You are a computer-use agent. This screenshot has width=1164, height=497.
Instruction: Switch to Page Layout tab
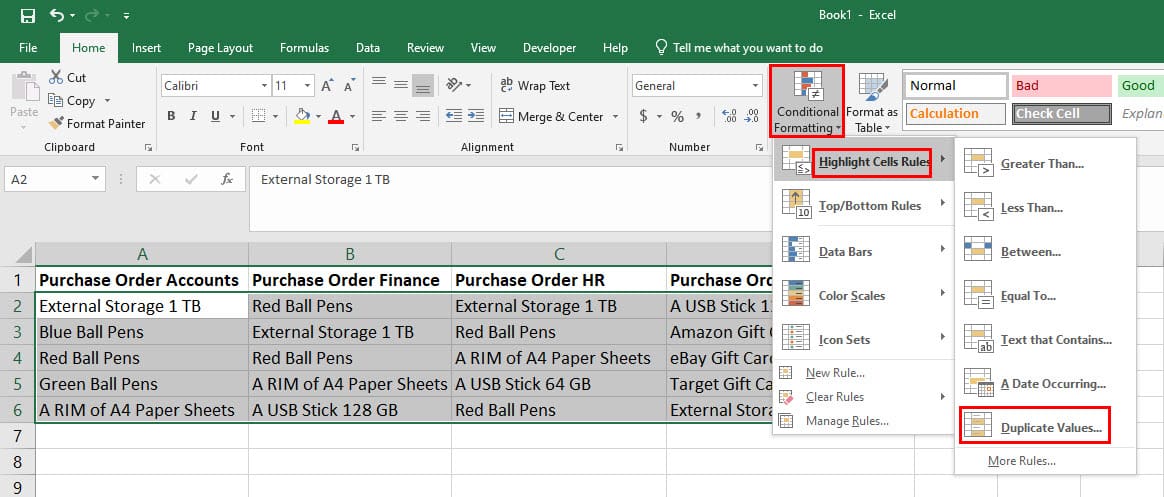(220, 48)
